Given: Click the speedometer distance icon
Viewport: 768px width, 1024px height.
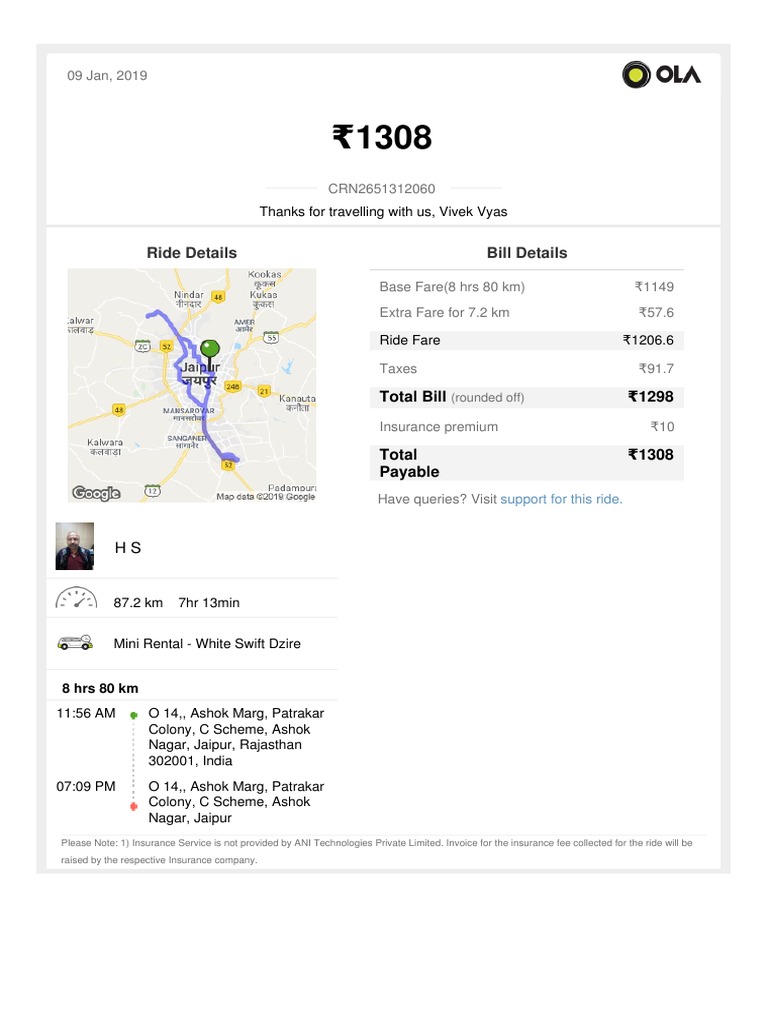Looking at the screenshot, I should pos(75,600).
